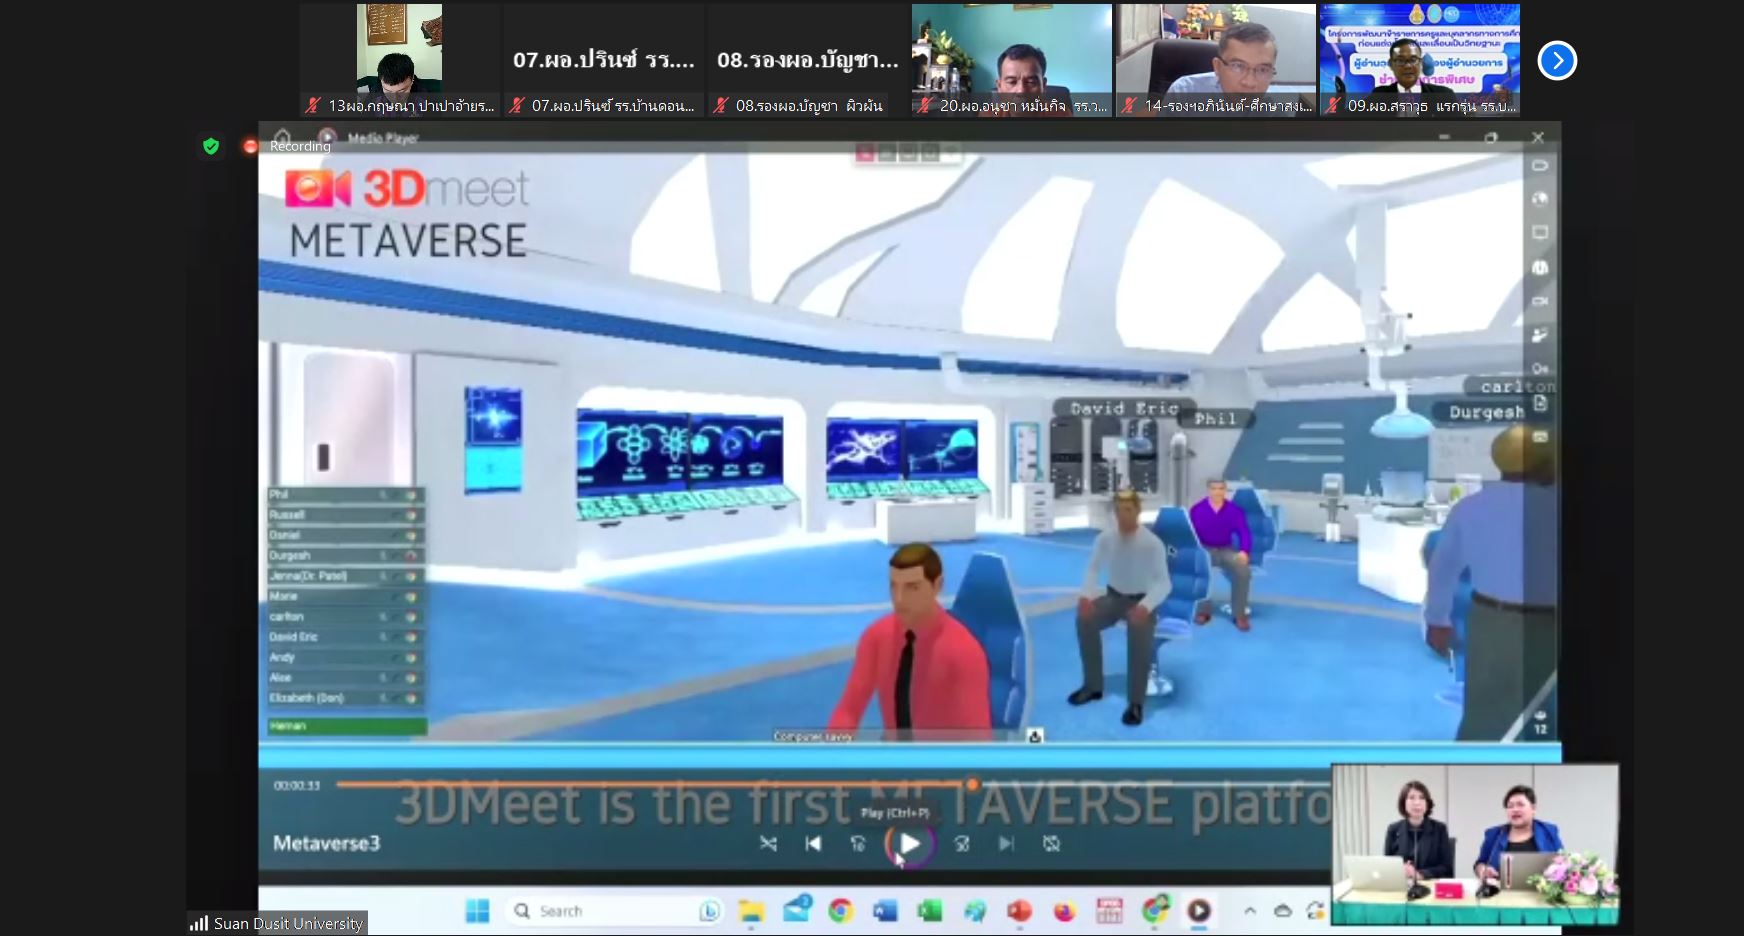
Task: Click the avatar icon in 3DMeet sidebar
Action: (x=1540, y=267)
